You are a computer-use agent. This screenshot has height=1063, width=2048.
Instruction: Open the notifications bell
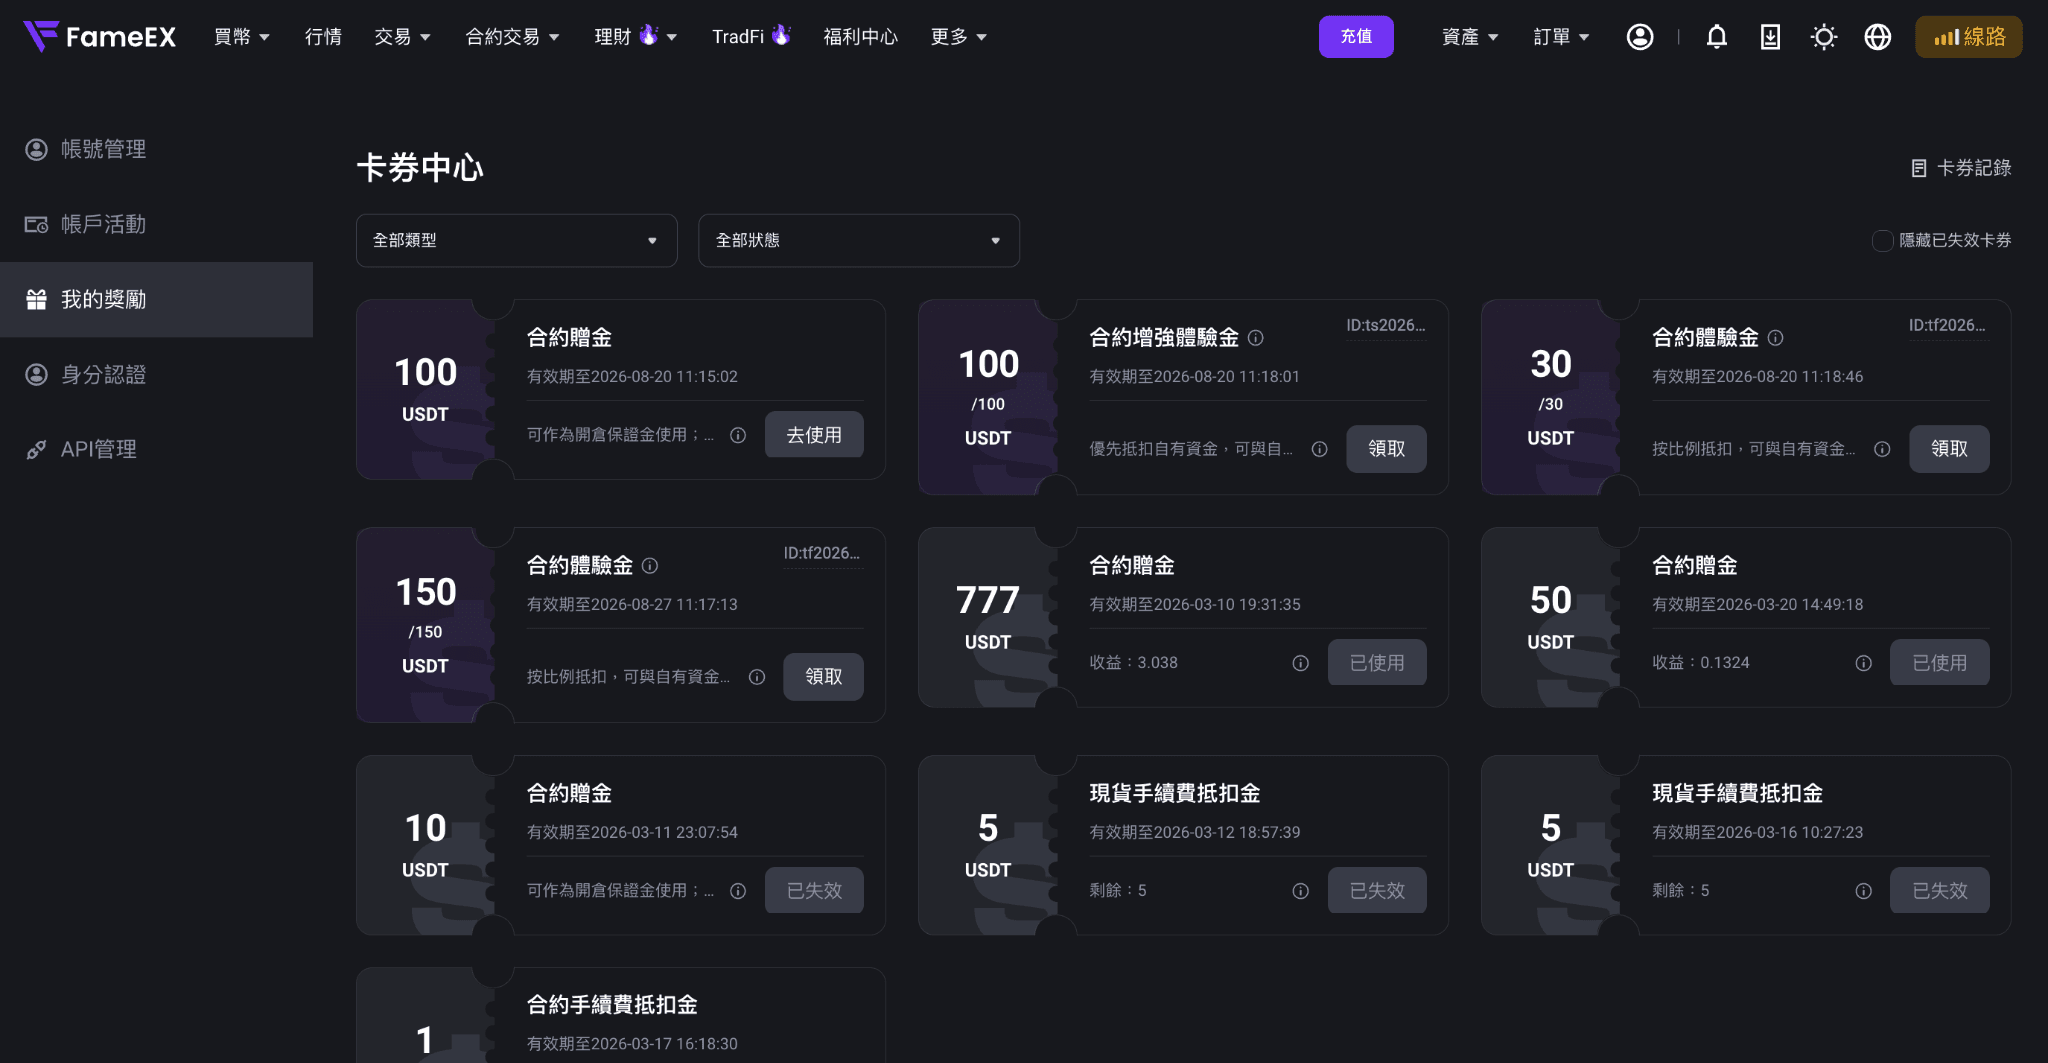1717,37
